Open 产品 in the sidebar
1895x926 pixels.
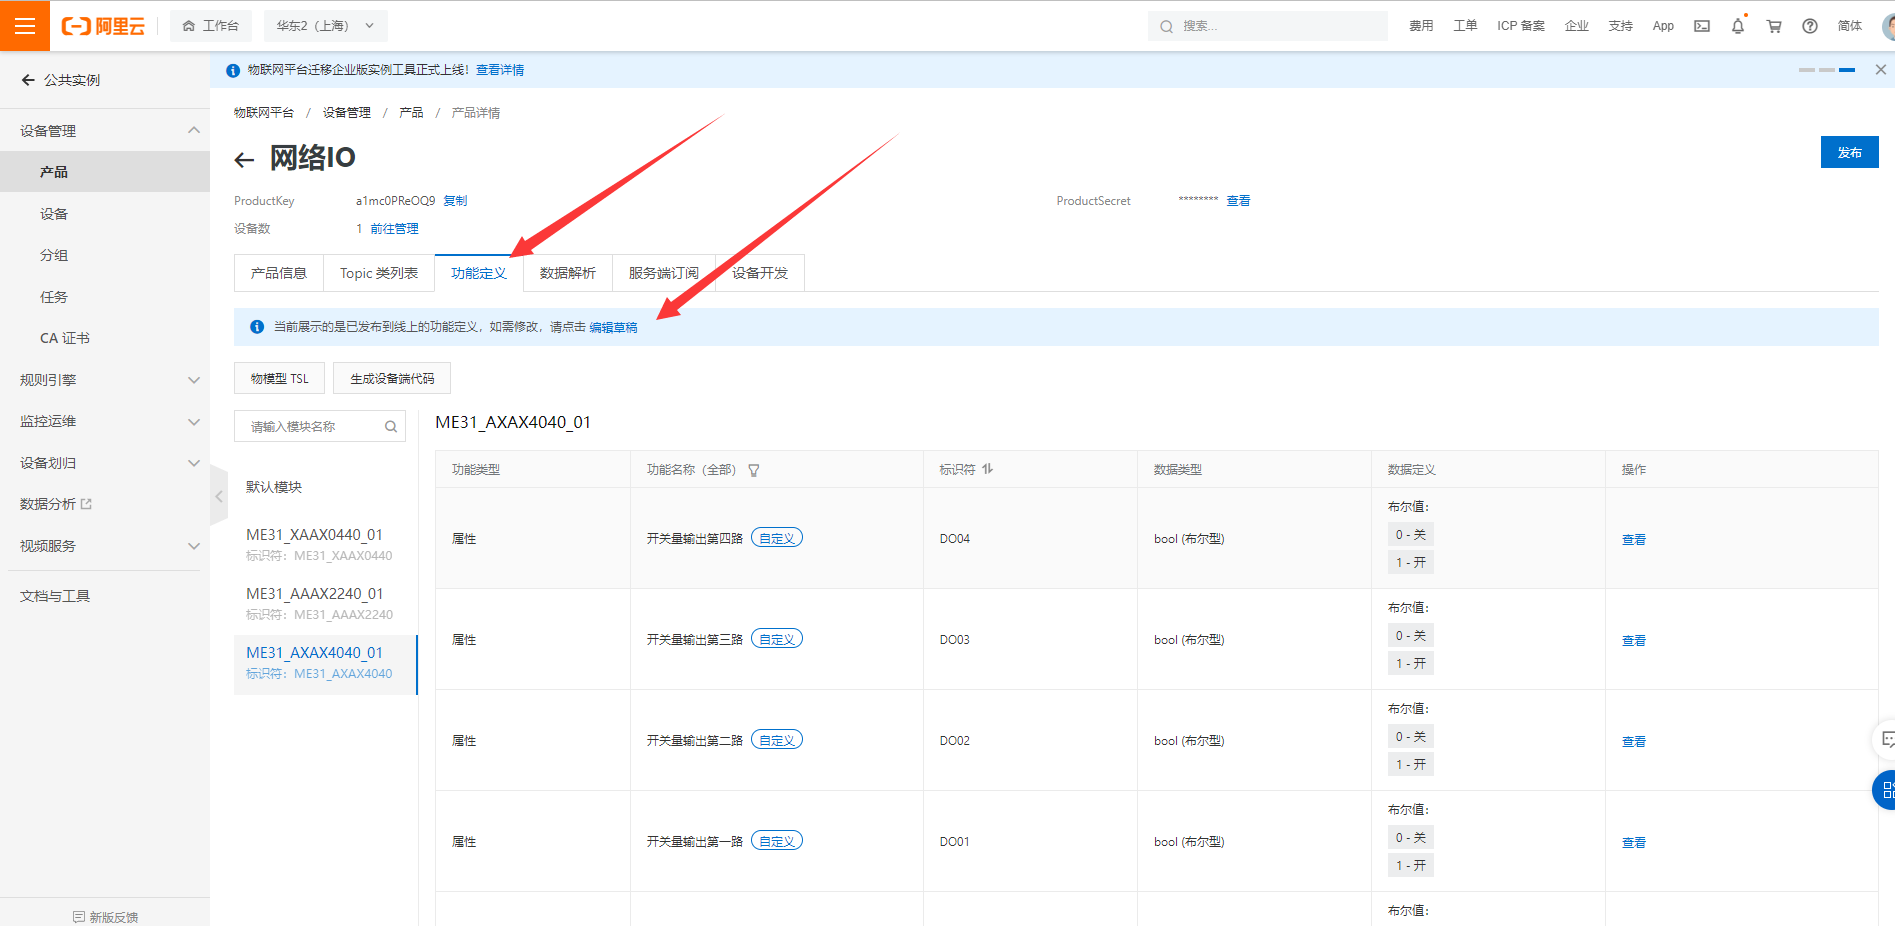click(x=105, y=172)
